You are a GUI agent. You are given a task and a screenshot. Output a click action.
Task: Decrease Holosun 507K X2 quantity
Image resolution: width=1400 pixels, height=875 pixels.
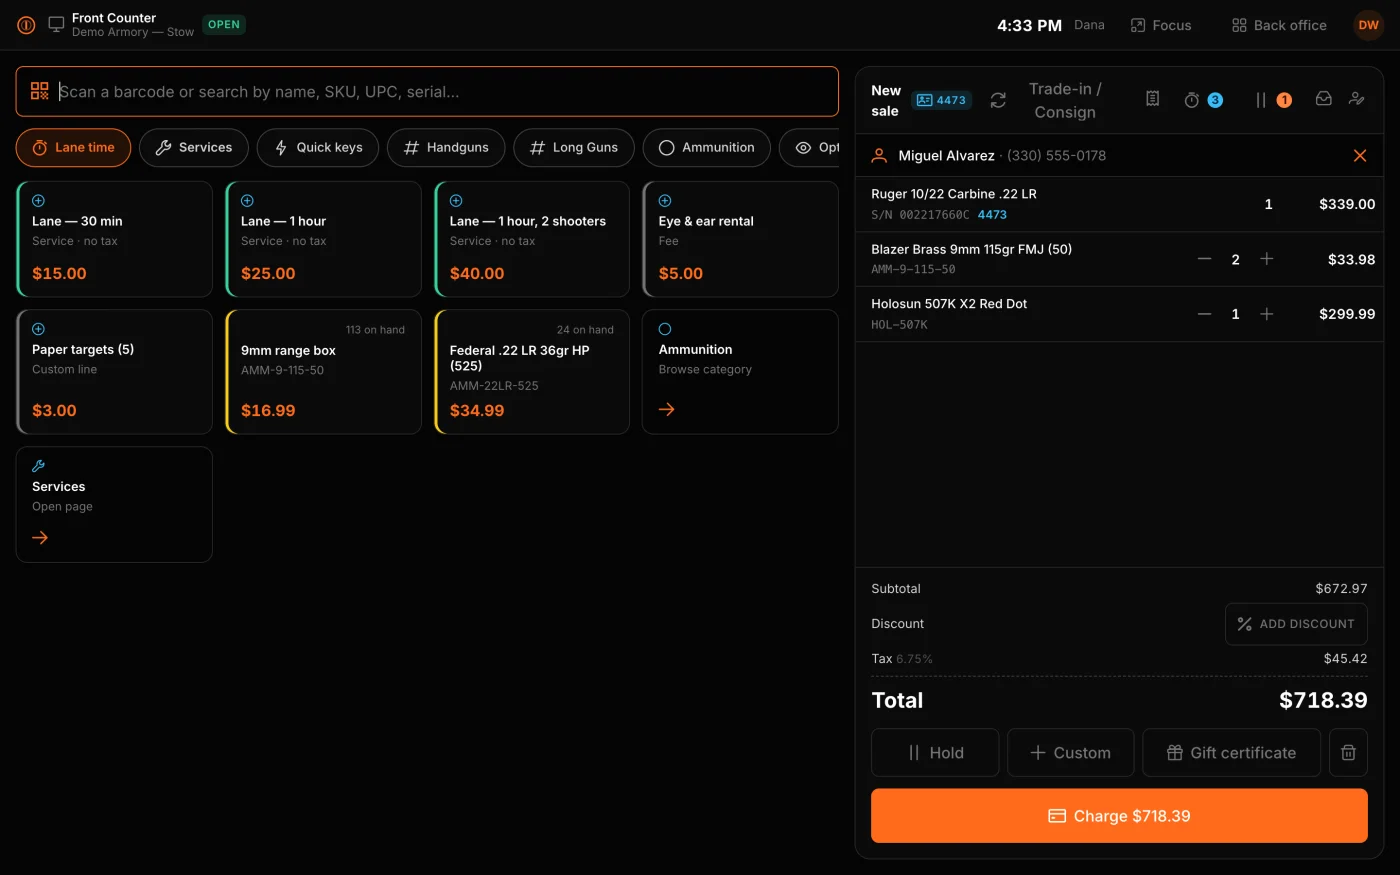pos(1205,314)
